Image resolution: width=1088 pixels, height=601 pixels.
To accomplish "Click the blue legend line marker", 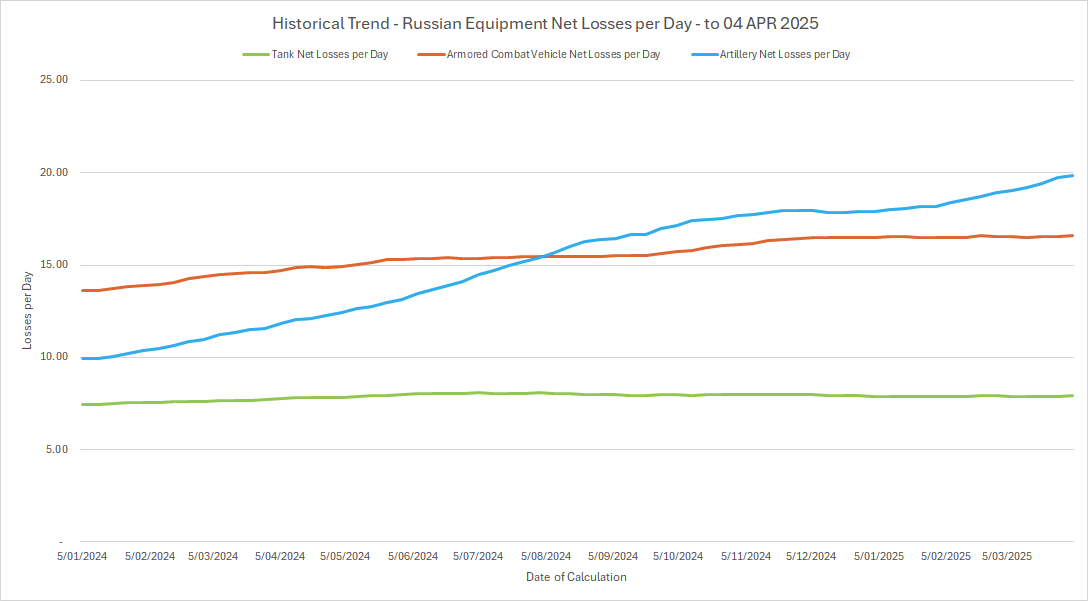I will (x=704, y=54).
